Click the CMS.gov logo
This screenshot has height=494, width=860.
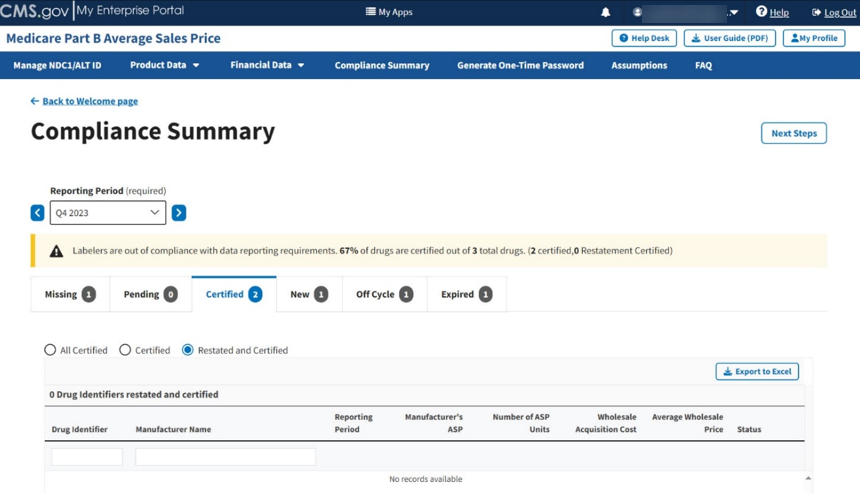tap(35, 11)
